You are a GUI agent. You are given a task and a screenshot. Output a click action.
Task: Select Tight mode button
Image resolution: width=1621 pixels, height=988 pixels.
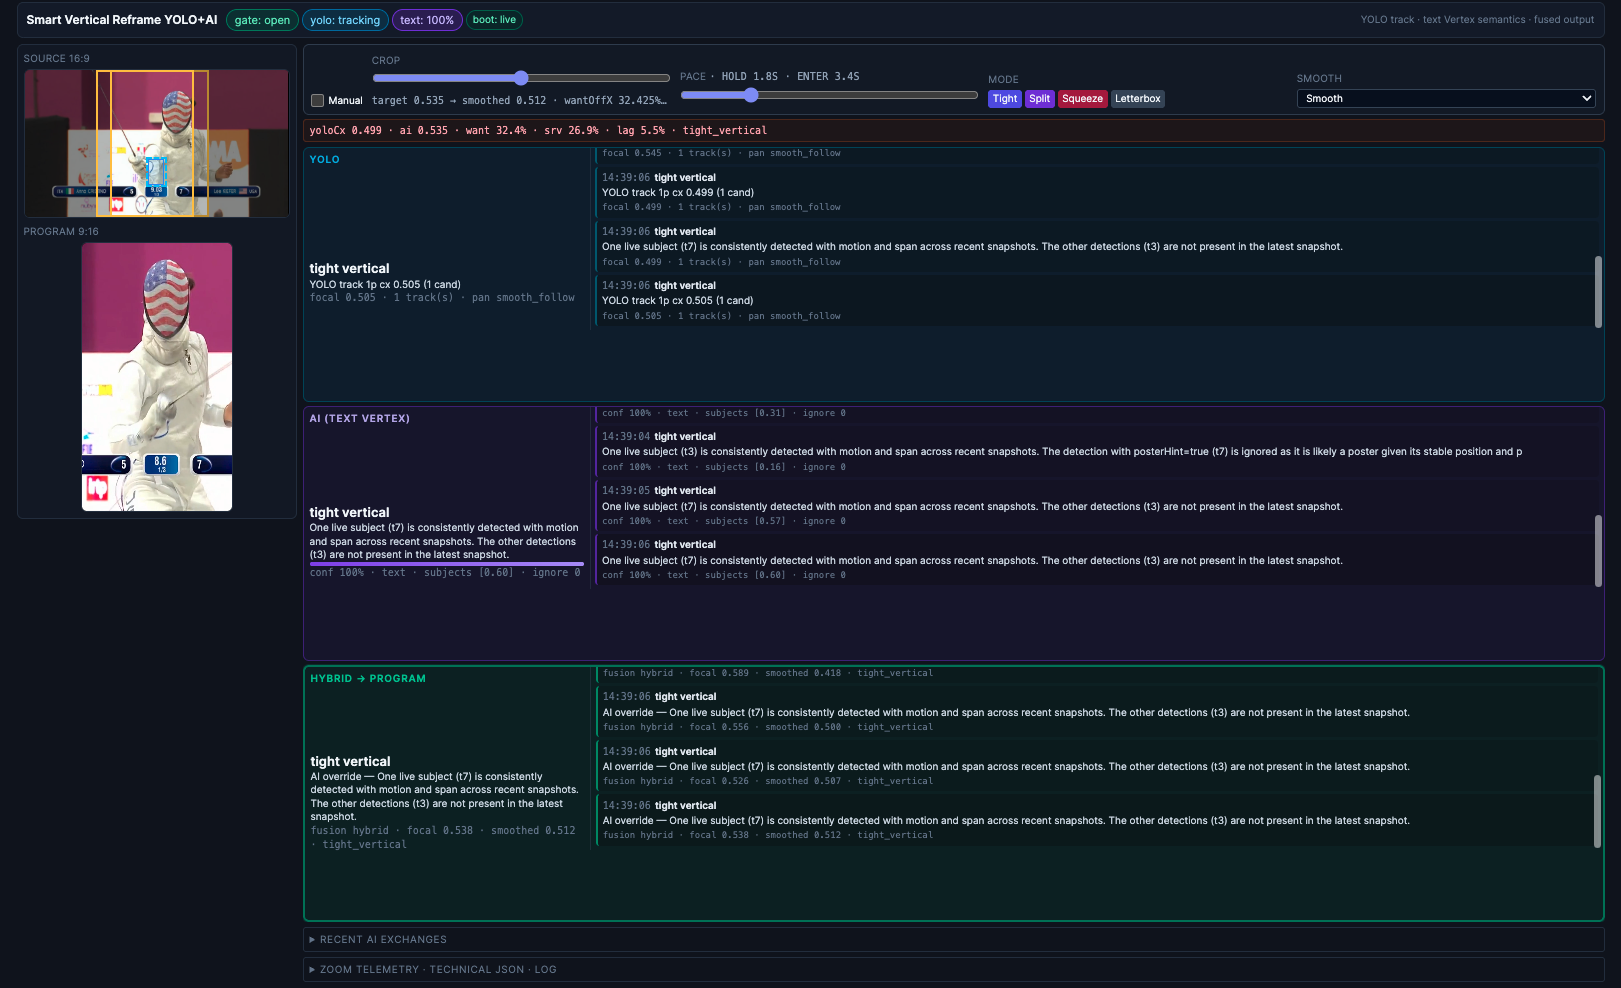1005,99
